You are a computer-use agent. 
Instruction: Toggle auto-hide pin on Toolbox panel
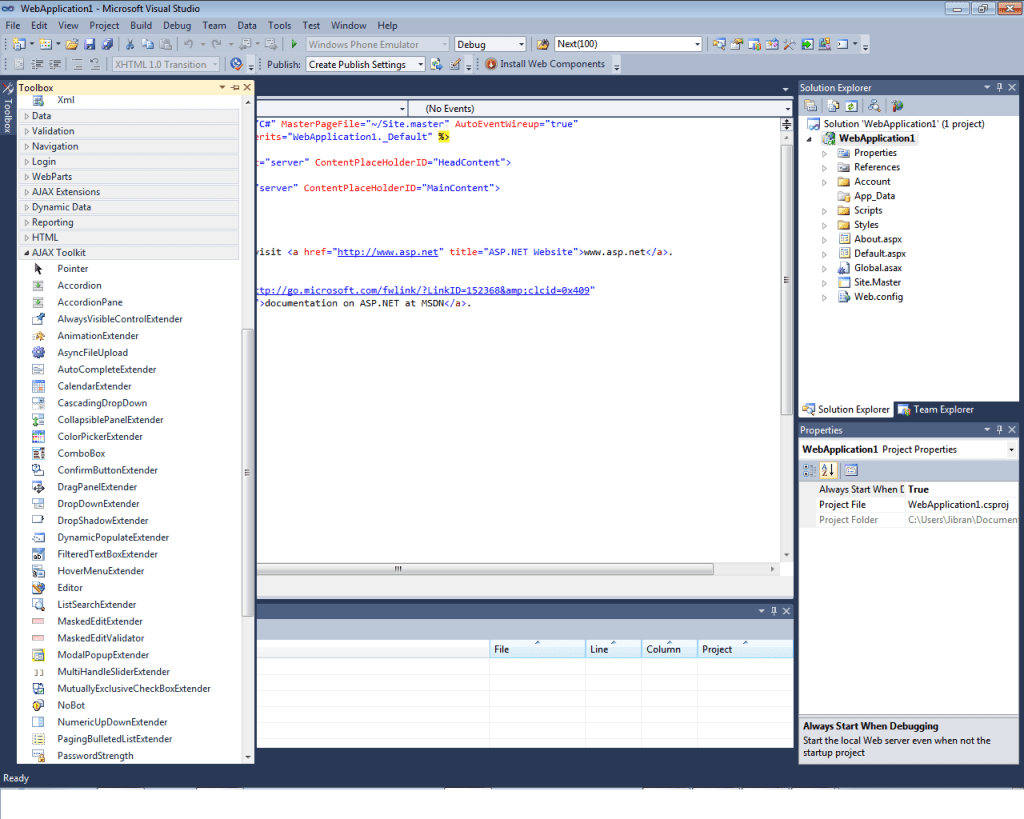pyautogui.click(x=235, y=88)
